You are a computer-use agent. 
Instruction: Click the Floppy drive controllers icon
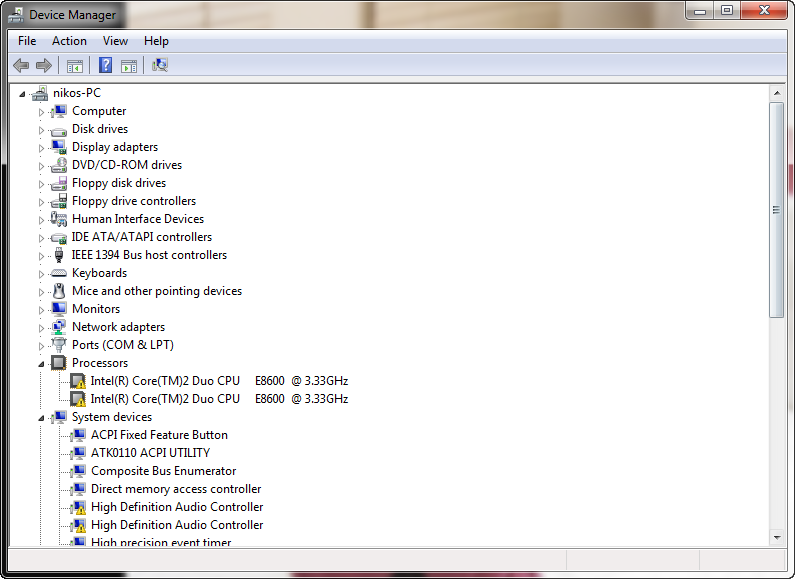pyautogui.click(x=59, y=201)
